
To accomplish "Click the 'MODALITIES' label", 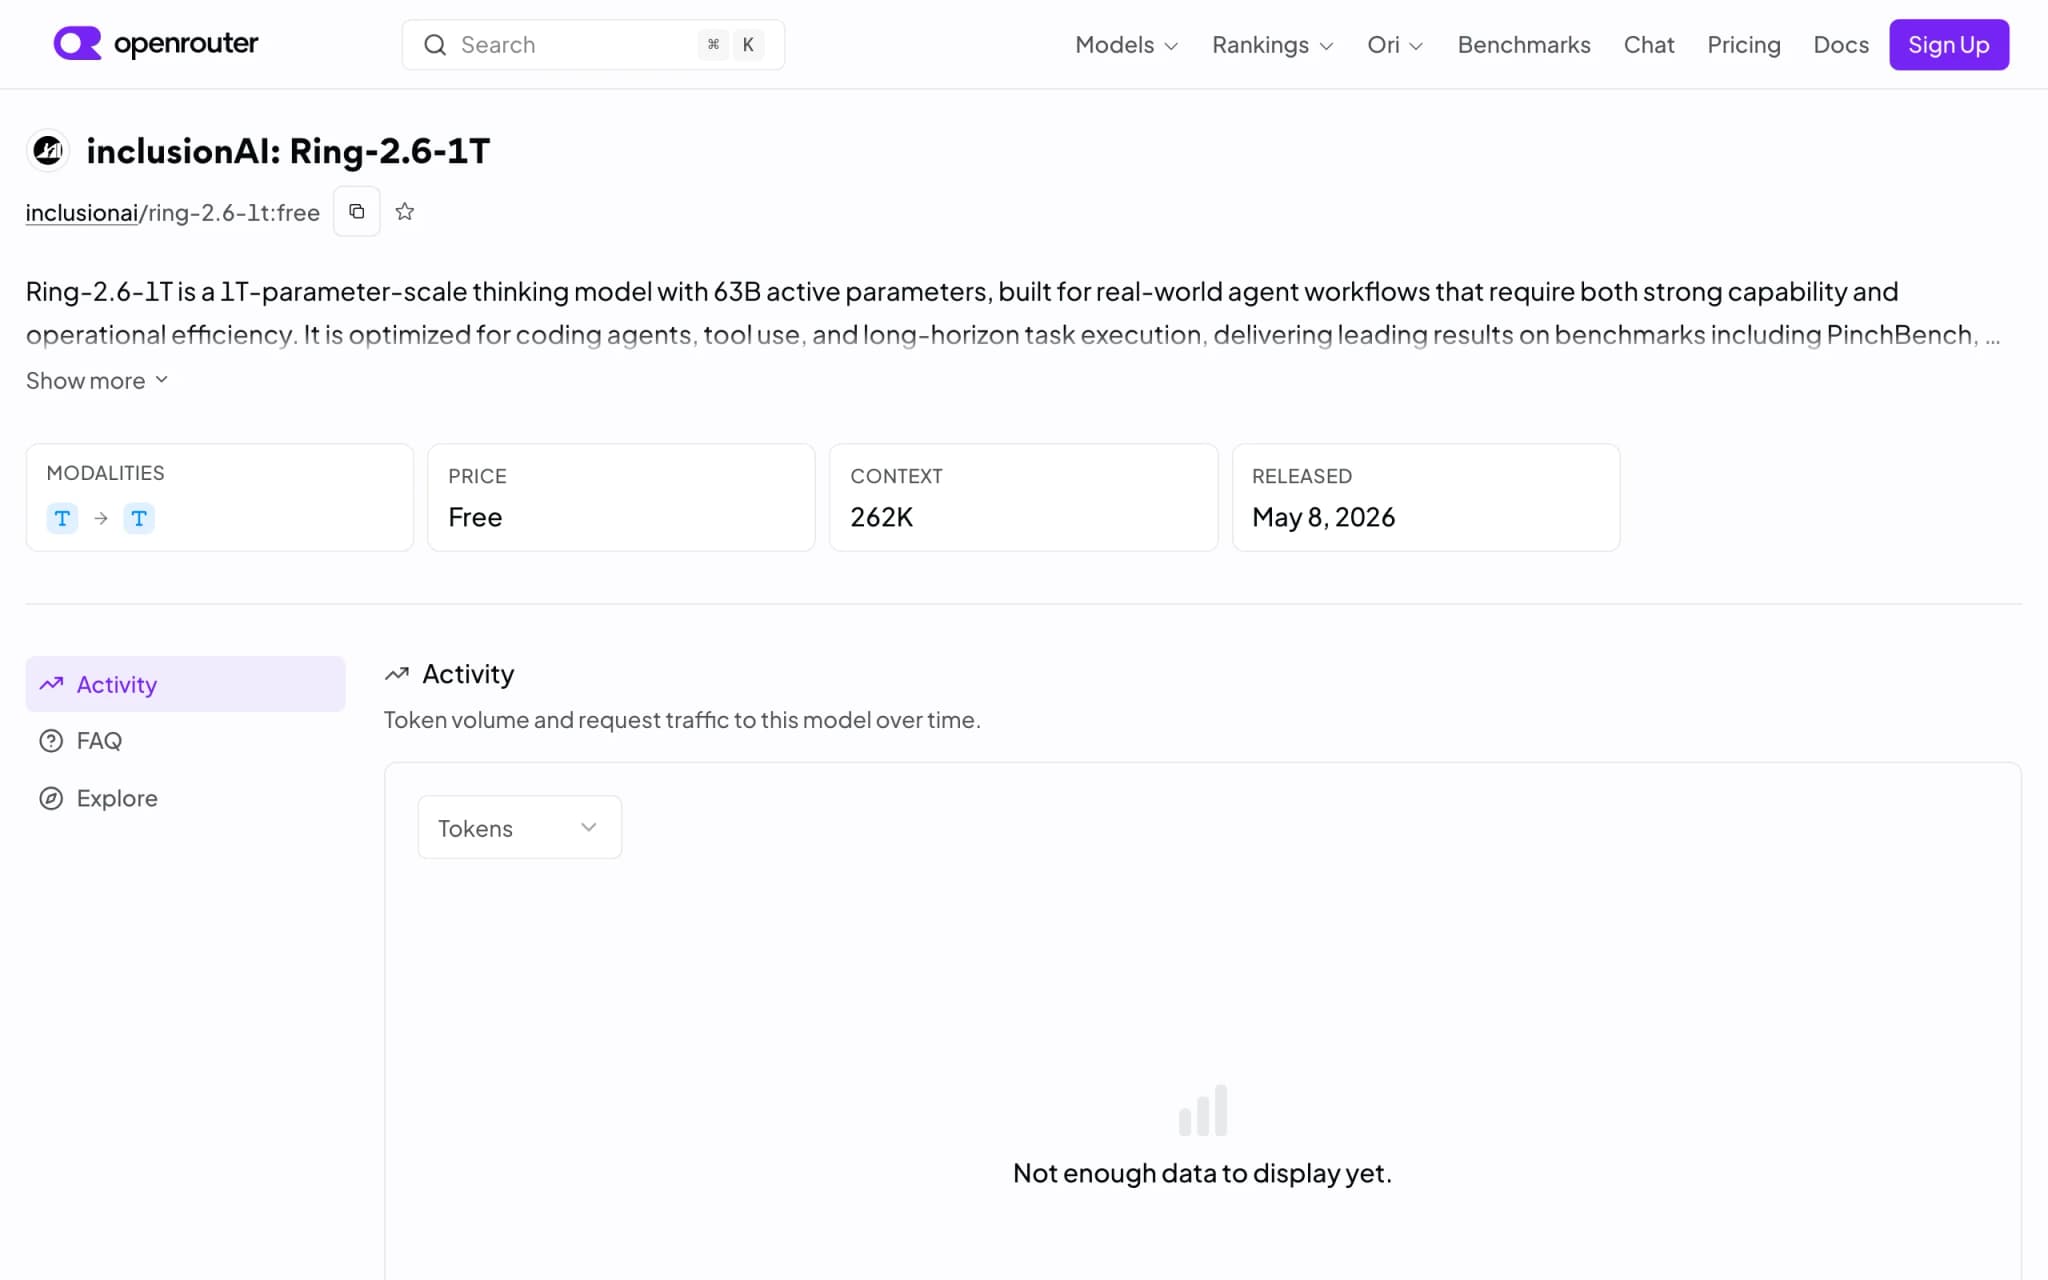I will [x=105, y=473].
